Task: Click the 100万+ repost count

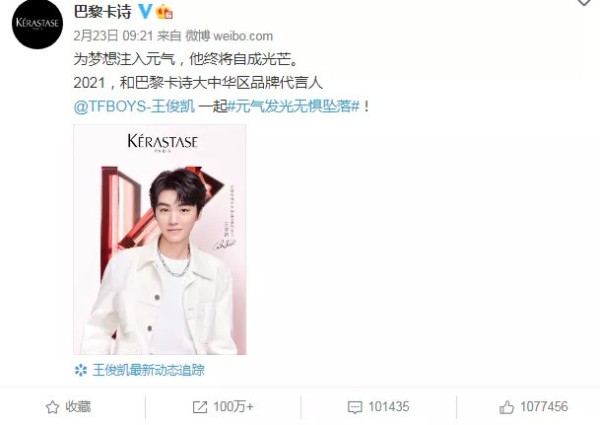Action: point(233,407)
